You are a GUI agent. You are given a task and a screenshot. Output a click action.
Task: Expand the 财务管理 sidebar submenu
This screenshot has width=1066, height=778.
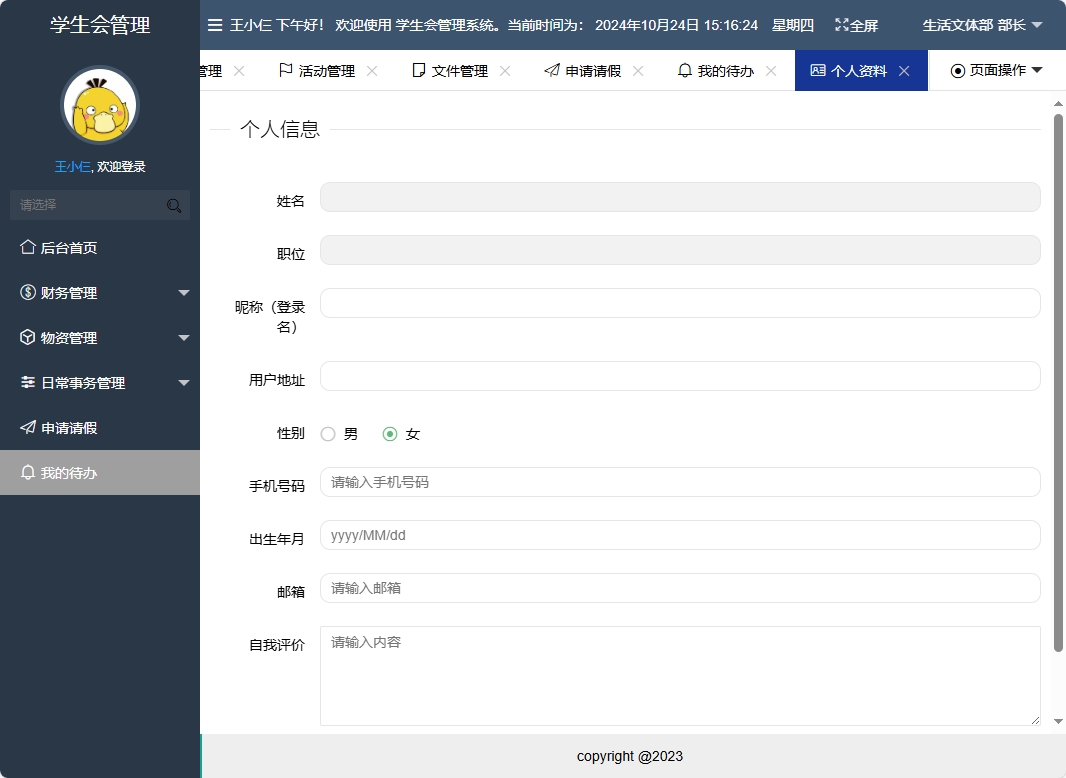(183, 292)
